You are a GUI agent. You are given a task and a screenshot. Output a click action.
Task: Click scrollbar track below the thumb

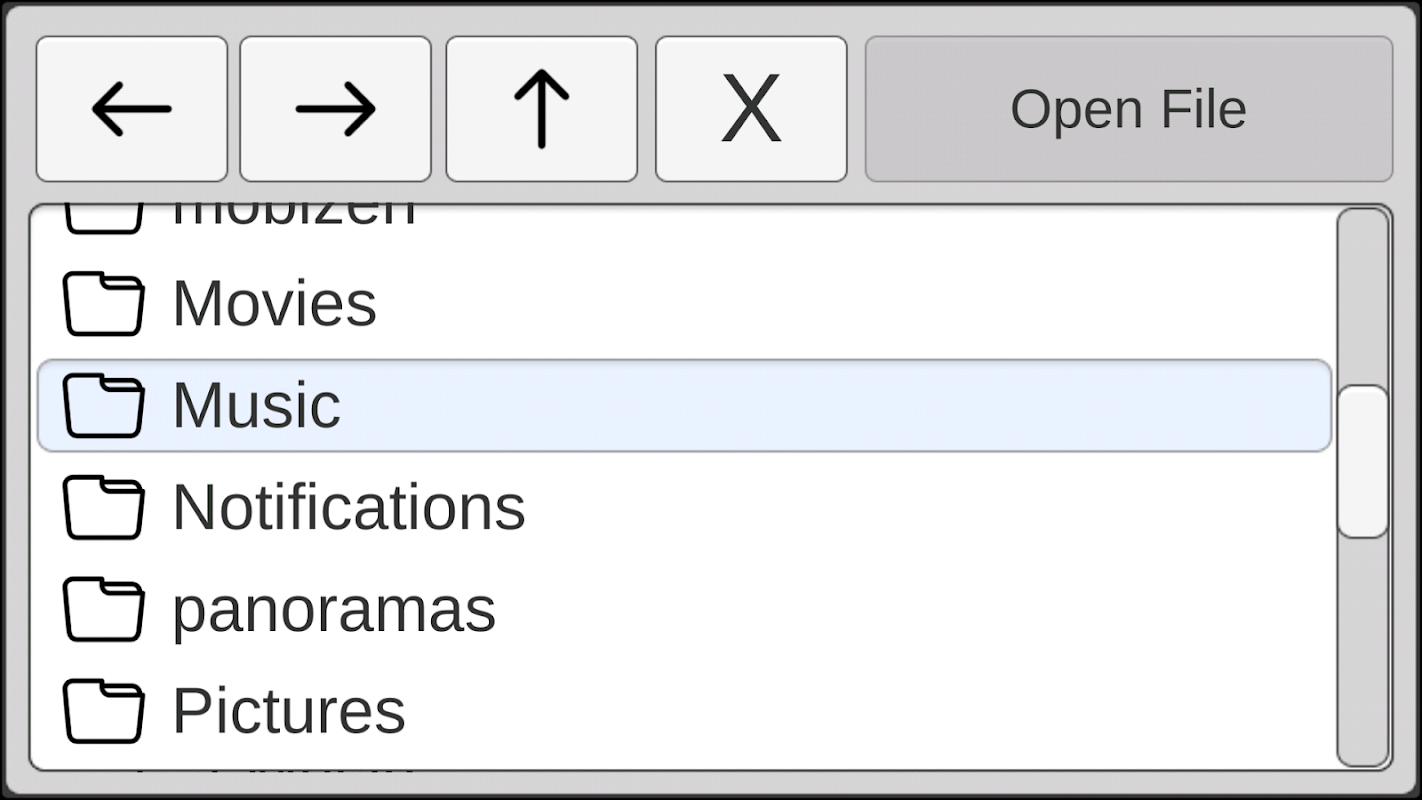1363,650
